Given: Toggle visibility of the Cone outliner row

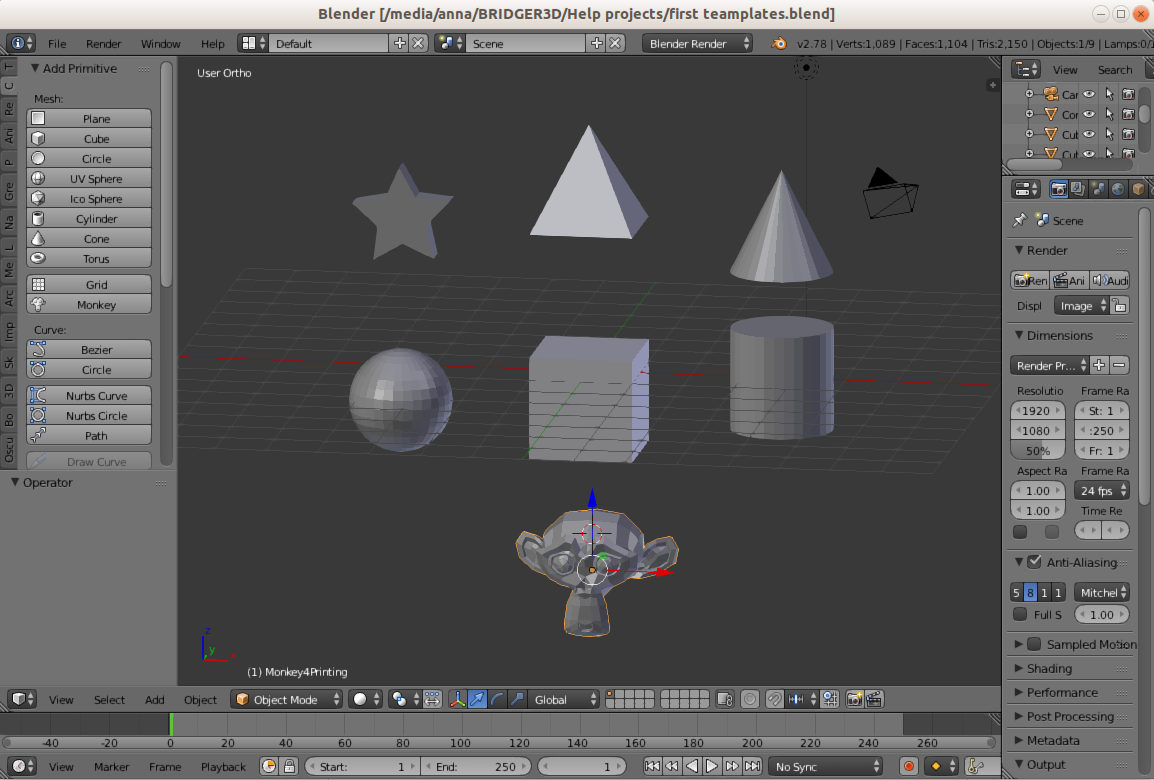Looking at the screenshot, I should pyautogui.click(x=1088, y=114).
